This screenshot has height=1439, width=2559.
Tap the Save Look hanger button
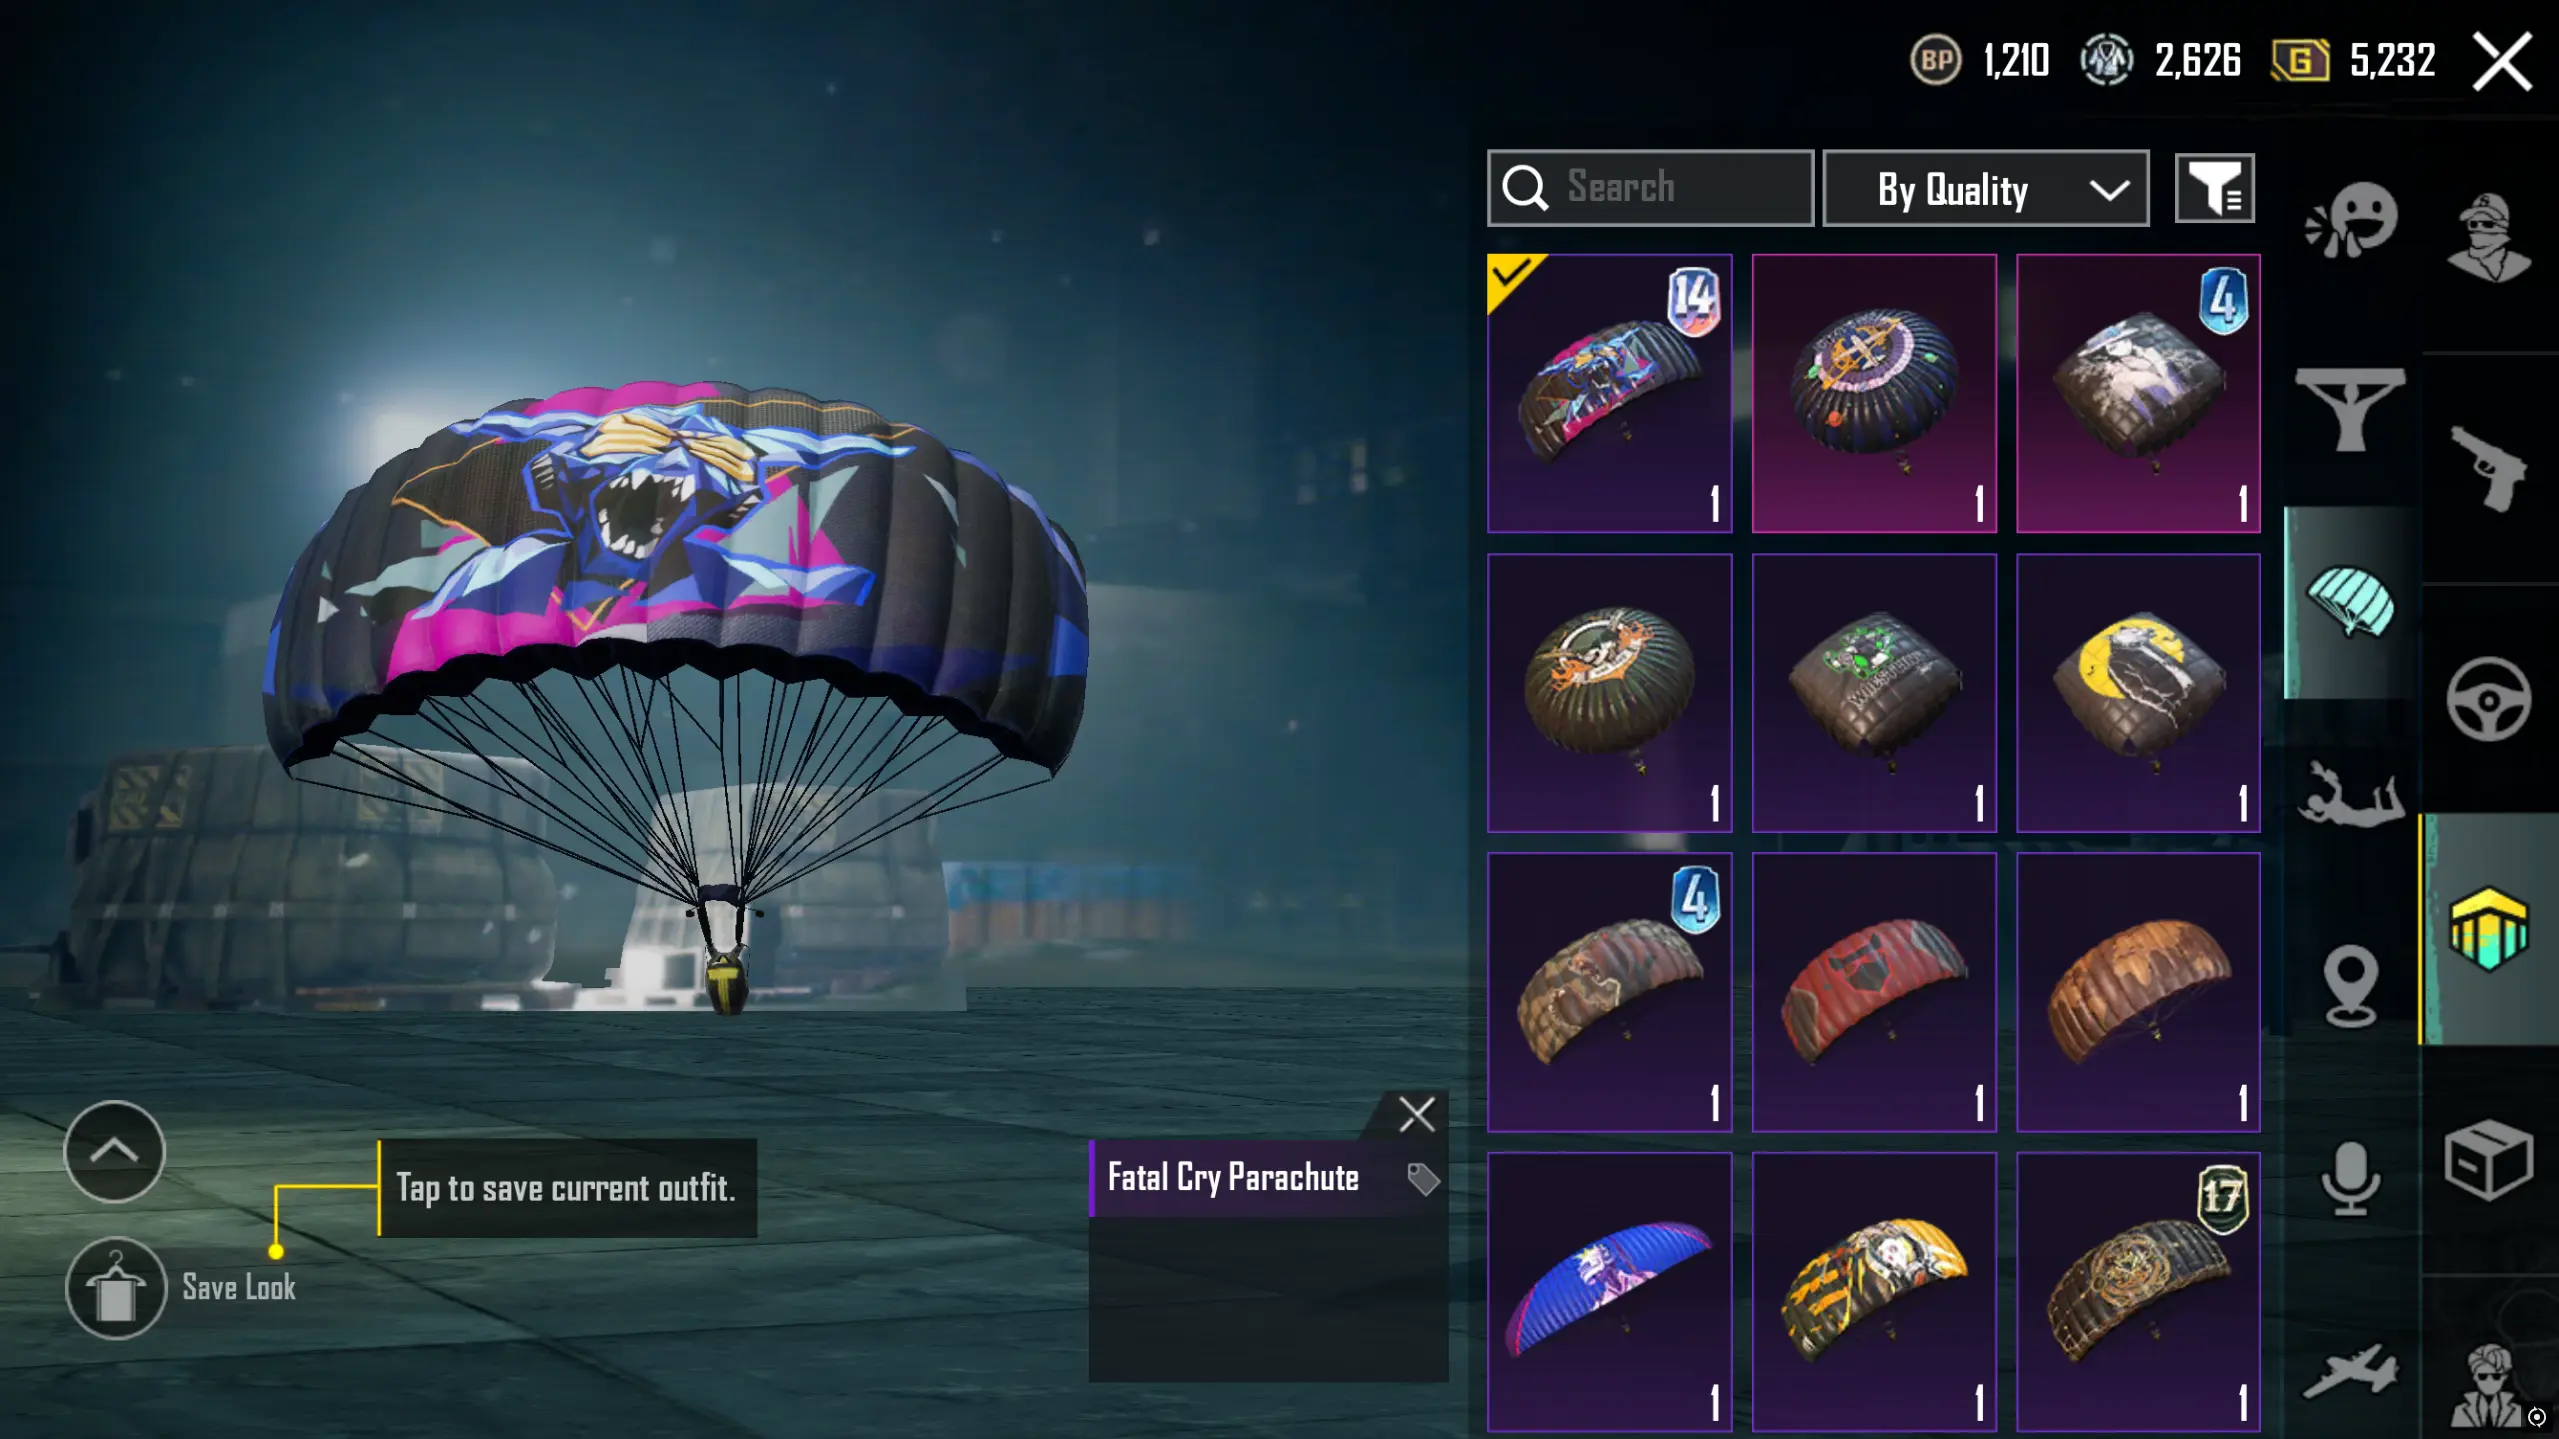pos(115,1288)
